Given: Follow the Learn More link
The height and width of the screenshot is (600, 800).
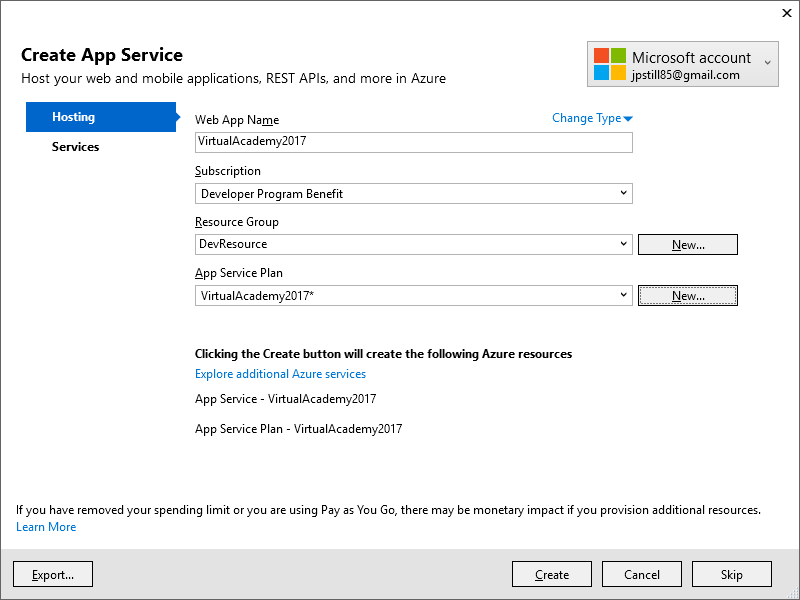Looking at the screenshot, I should pos(46,527).
